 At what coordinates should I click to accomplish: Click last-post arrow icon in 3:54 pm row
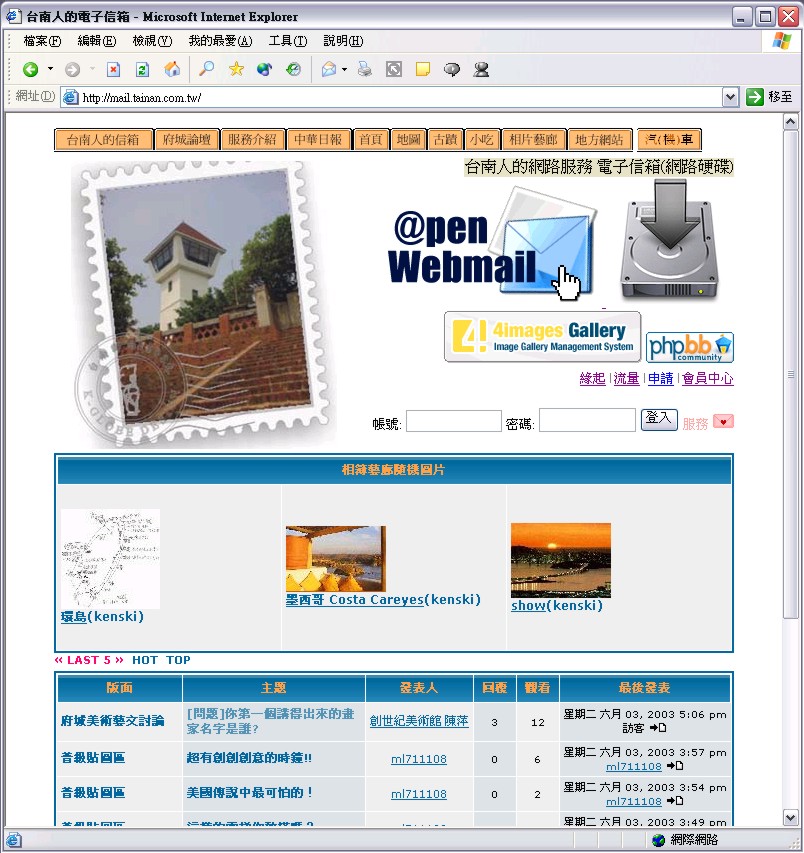click(675, 801)
